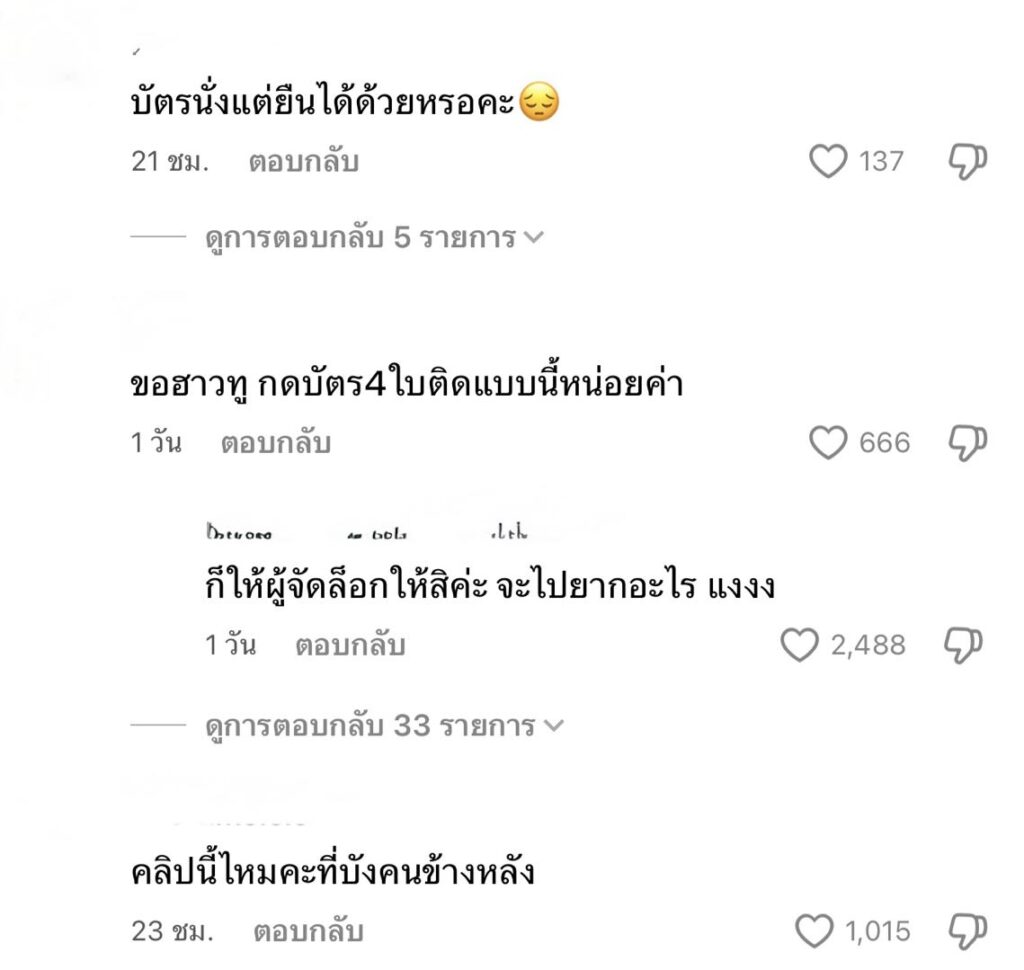Viewport: 1024px width, 970px height.
Task: Dislike the ขอฮาวทู กดบัตร4ใบ comment
Action: click(967, 443)
